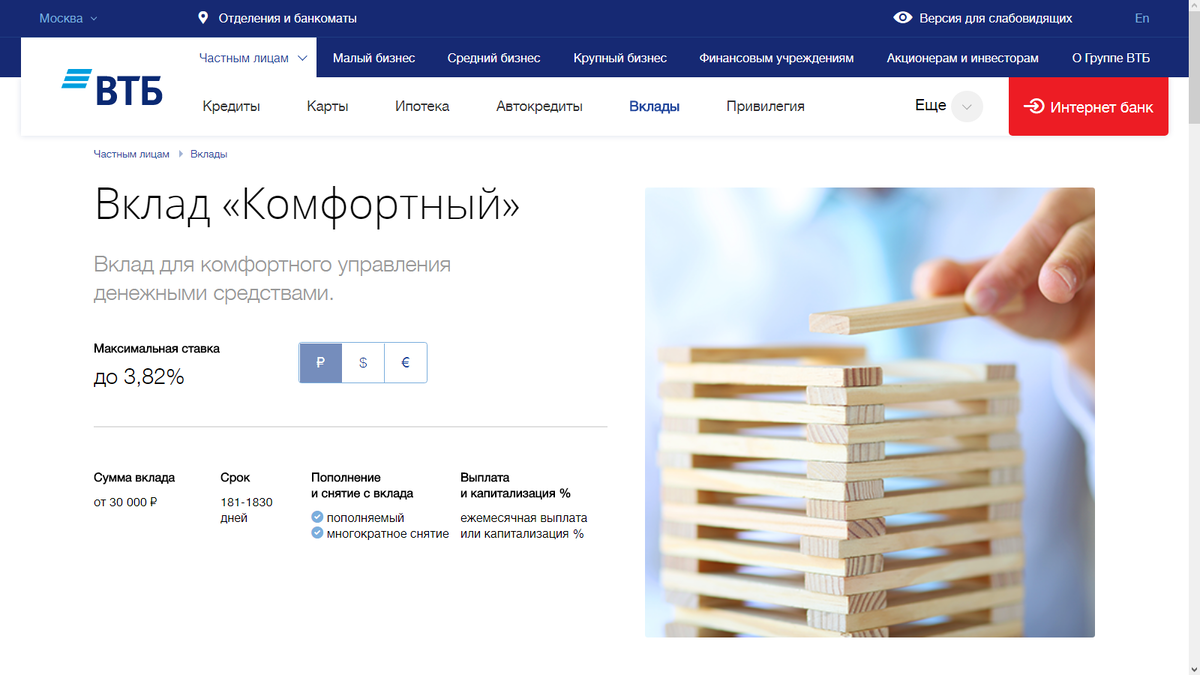This screenshot has width=1200, height=675.
Task: Click the term text 181-1830 дней
Action: tap(247, 510)
